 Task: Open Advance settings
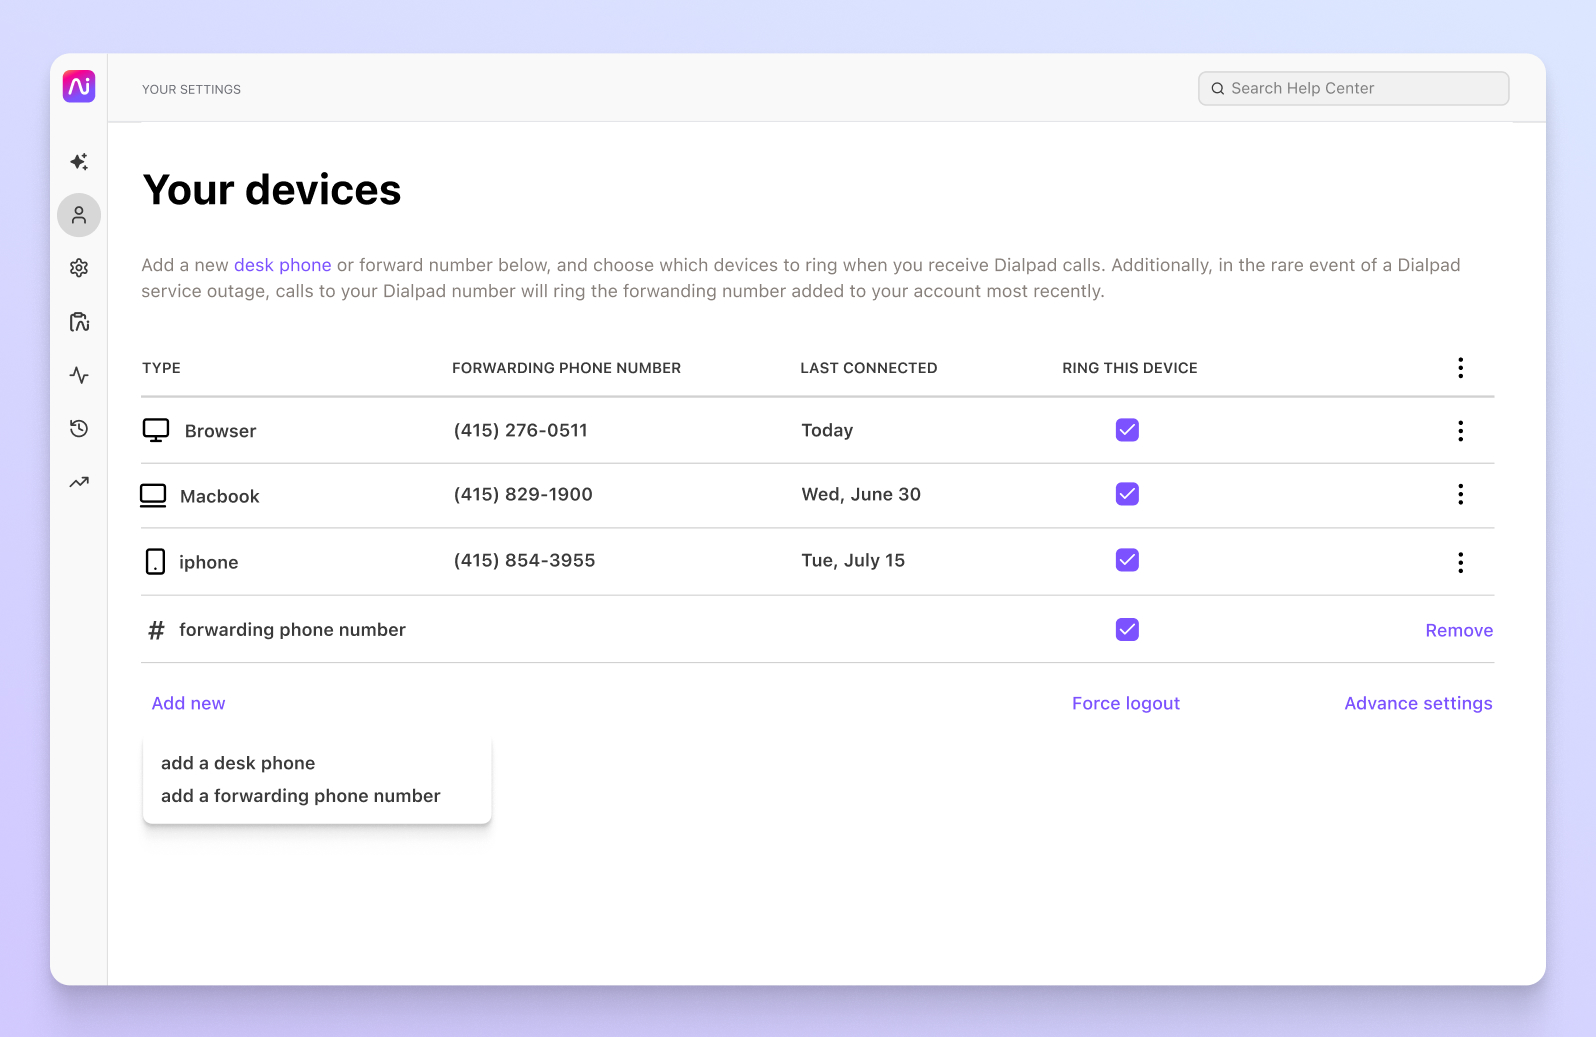tap(1418, 703)
